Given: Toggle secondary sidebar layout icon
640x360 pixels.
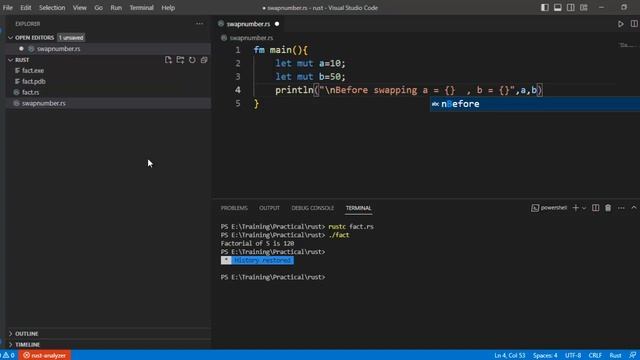Looking at the screenshot, I should (x=571, y=8).
